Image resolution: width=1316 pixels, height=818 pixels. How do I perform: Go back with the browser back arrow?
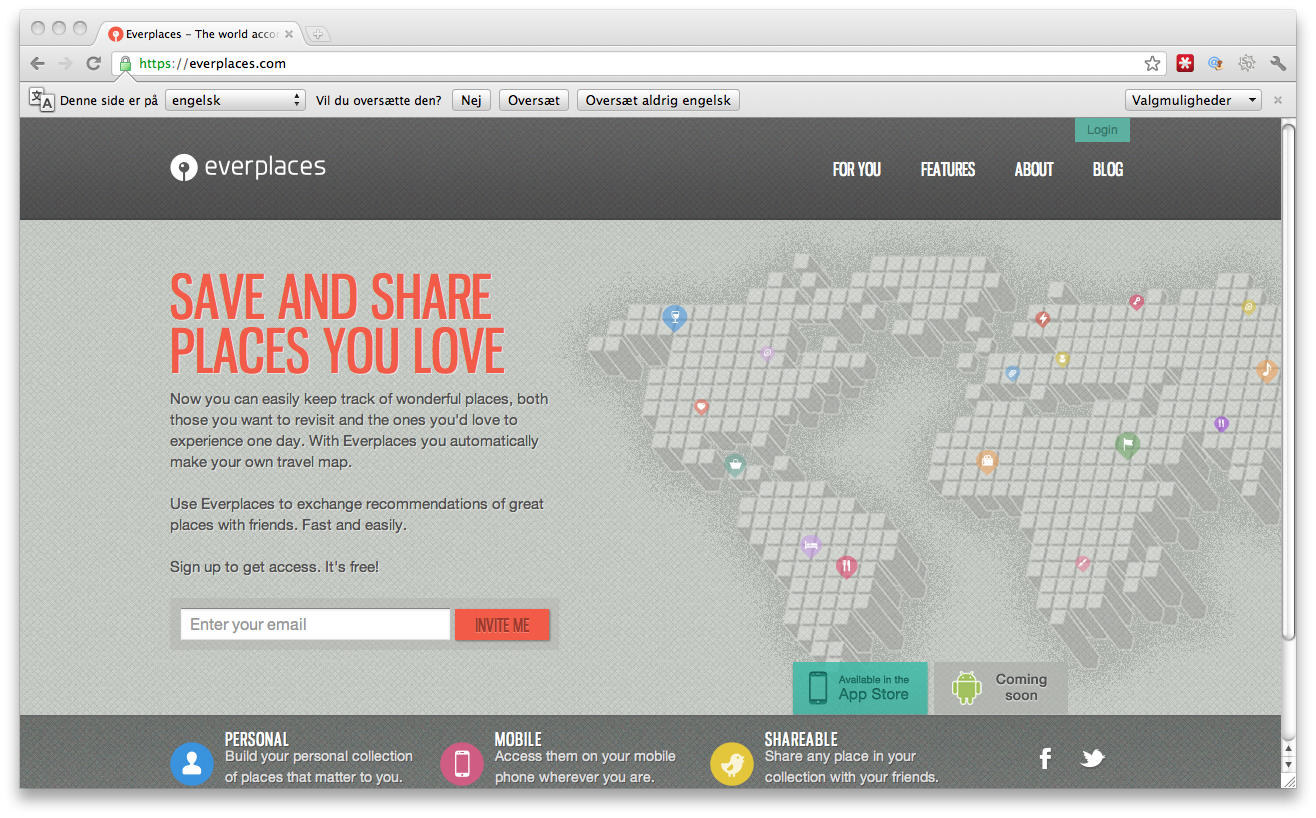pos(37,63)
